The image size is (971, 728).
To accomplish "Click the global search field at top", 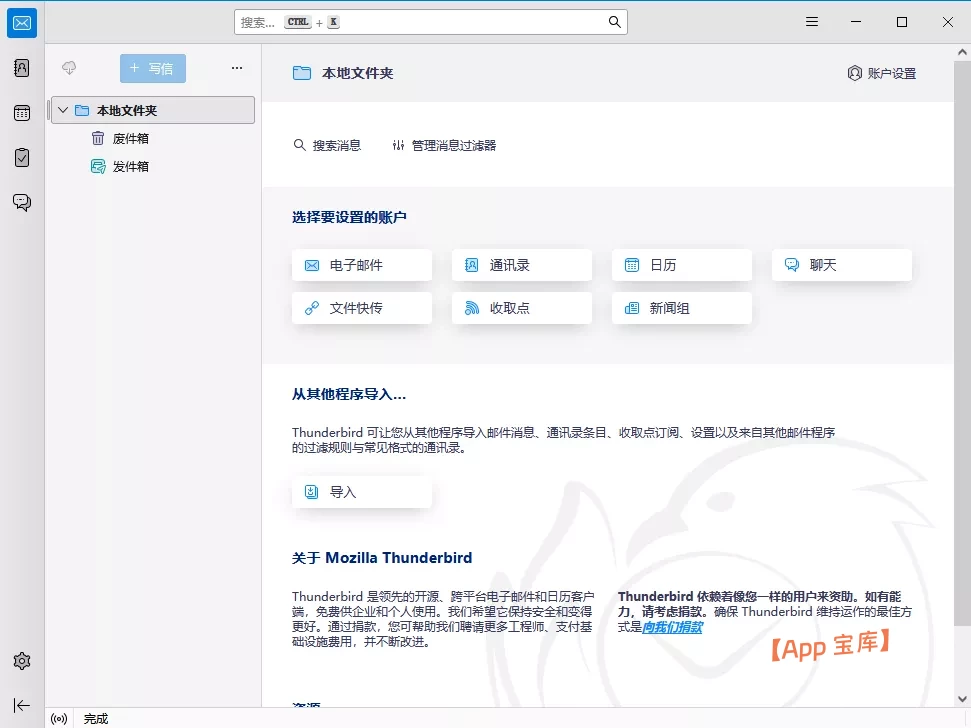I will tap(430, 21).
